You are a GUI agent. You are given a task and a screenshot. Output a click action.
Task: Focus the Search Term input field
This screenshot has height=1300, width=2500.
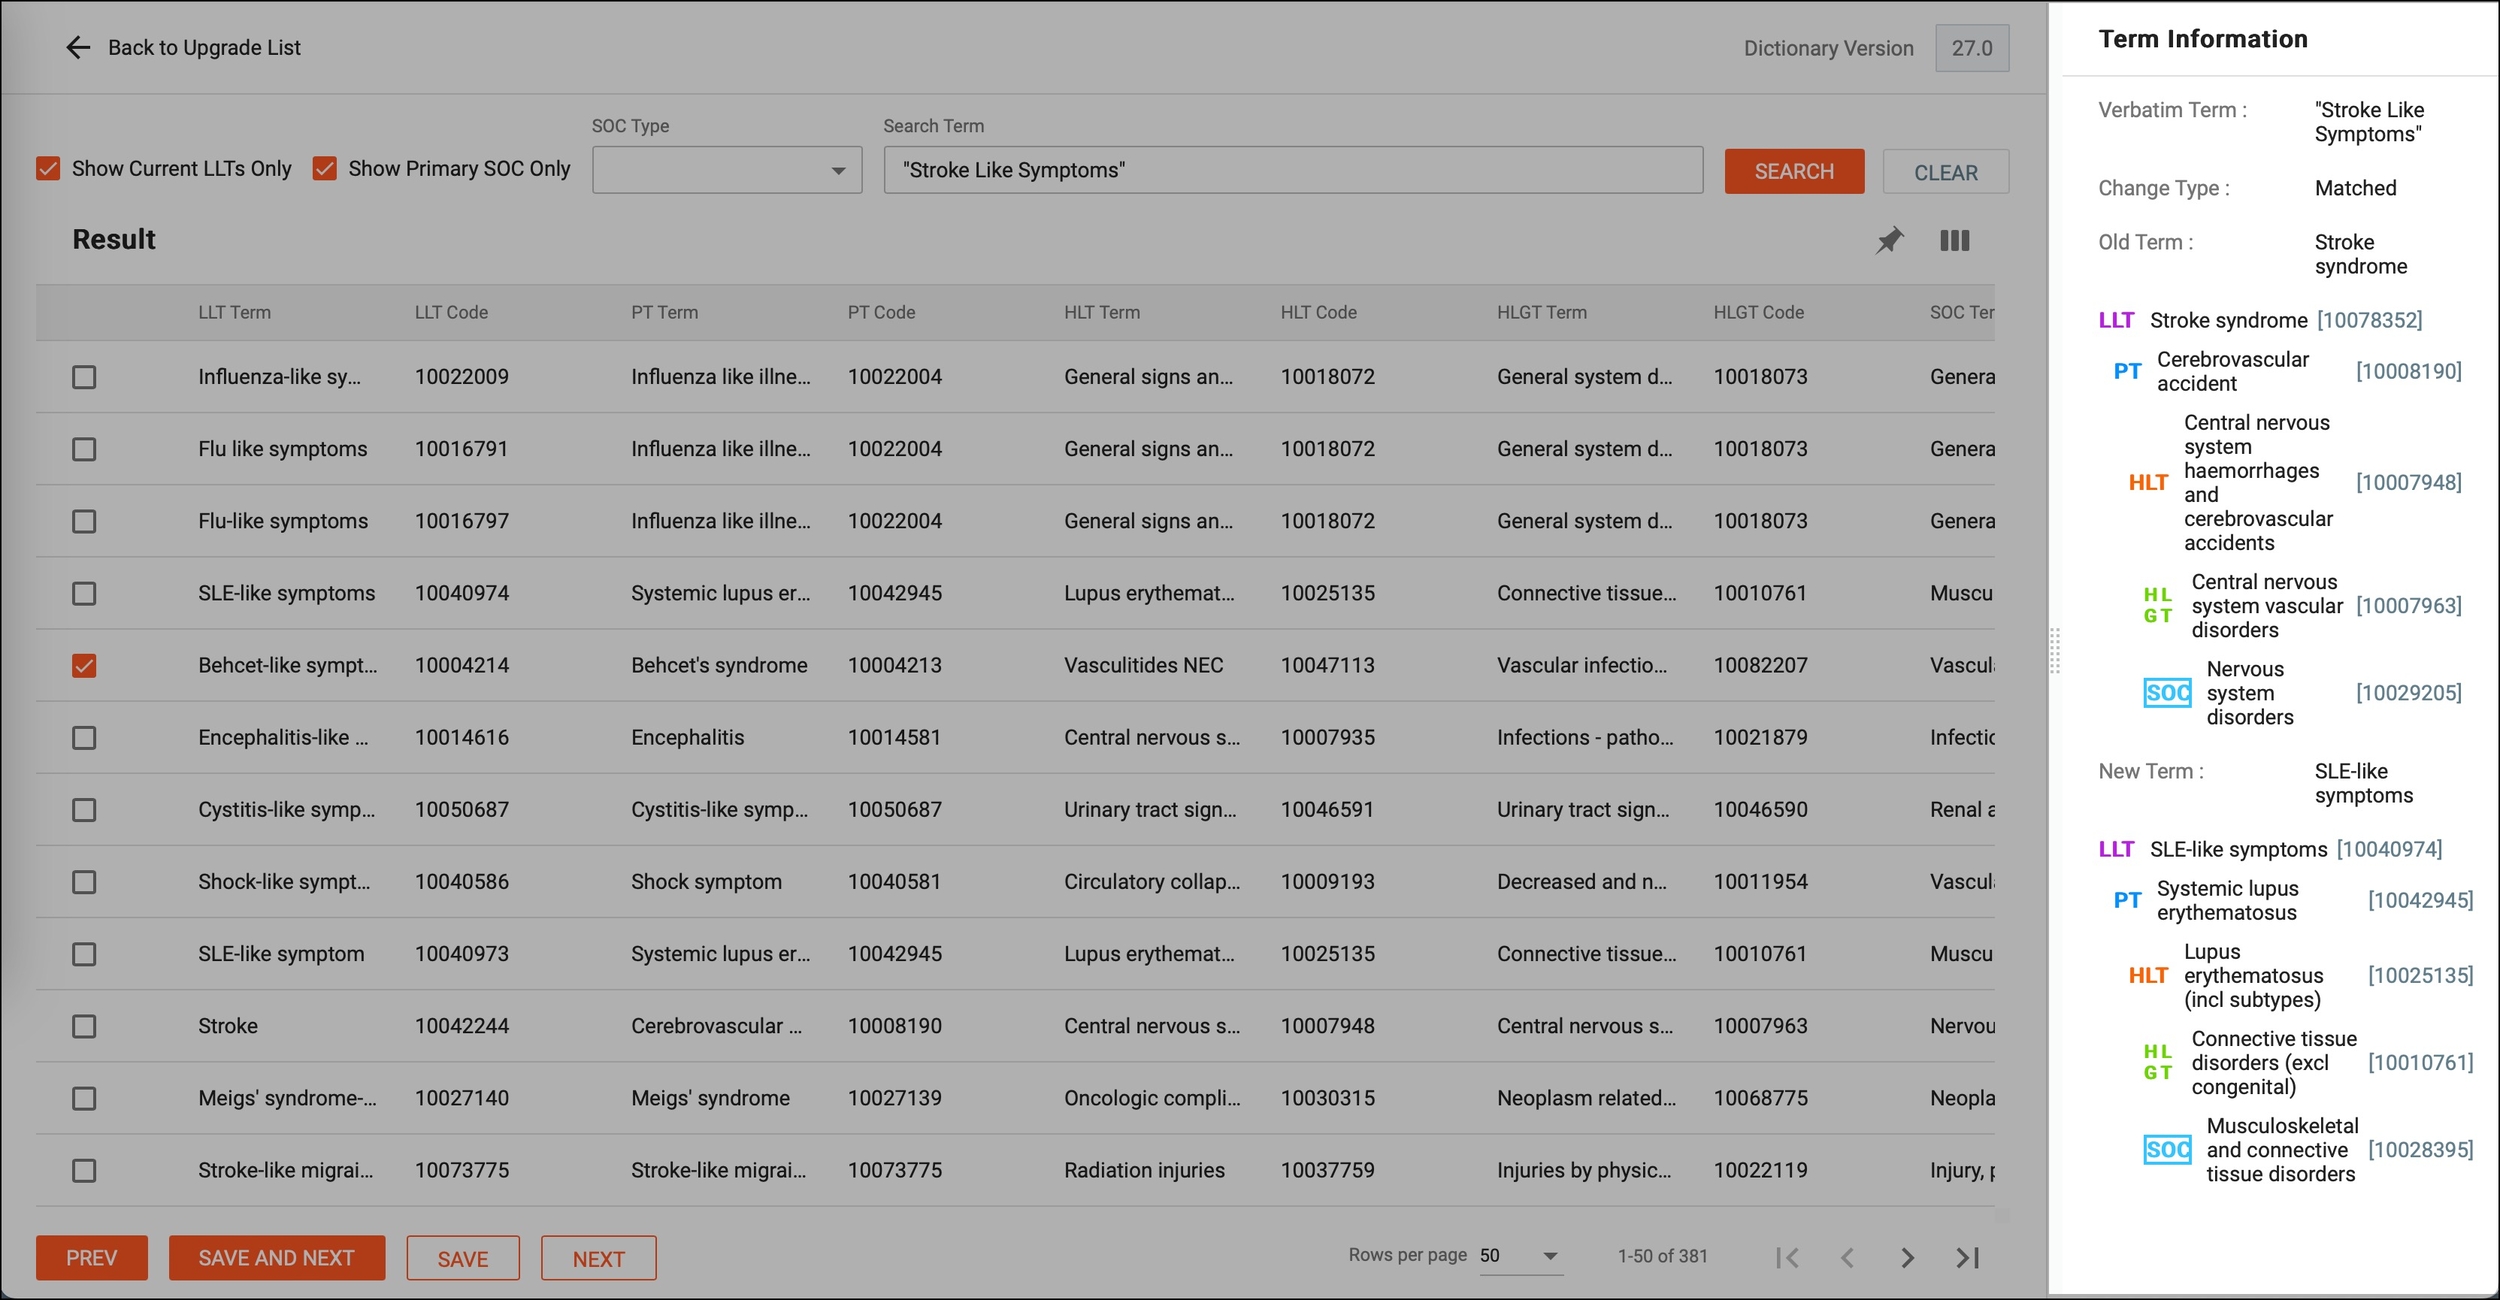tap(1293, 170)
